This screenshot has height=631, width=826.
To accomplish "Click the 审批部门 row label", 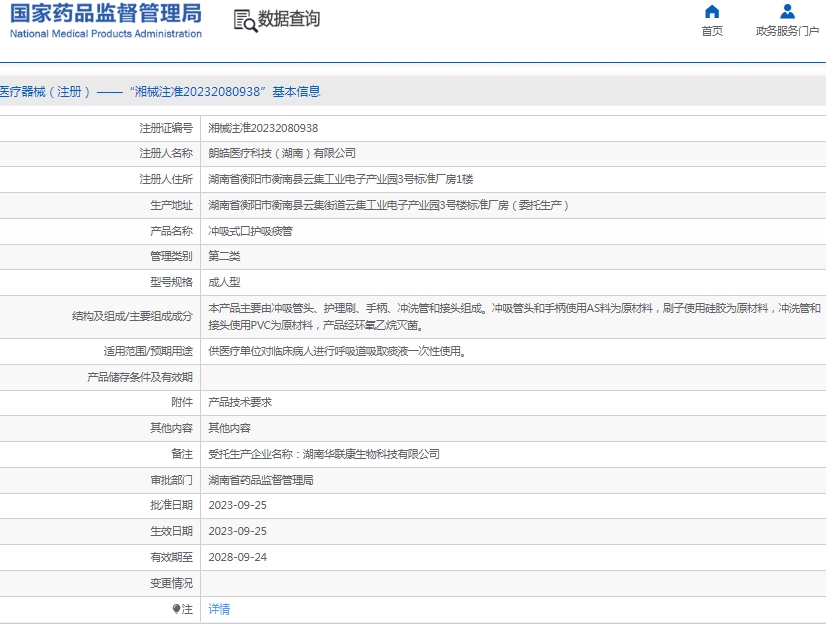I will tap(171, 480).
